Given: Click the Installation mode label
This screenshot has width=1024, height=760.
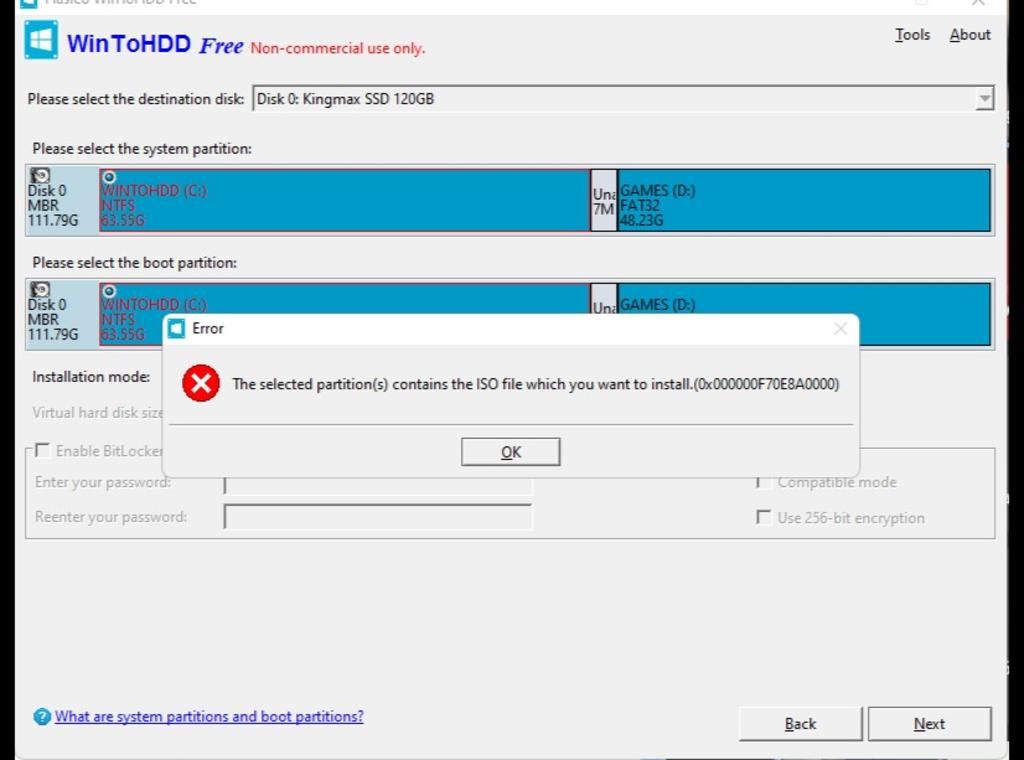Looking at the screenshot, I should [x=91, y=377].
